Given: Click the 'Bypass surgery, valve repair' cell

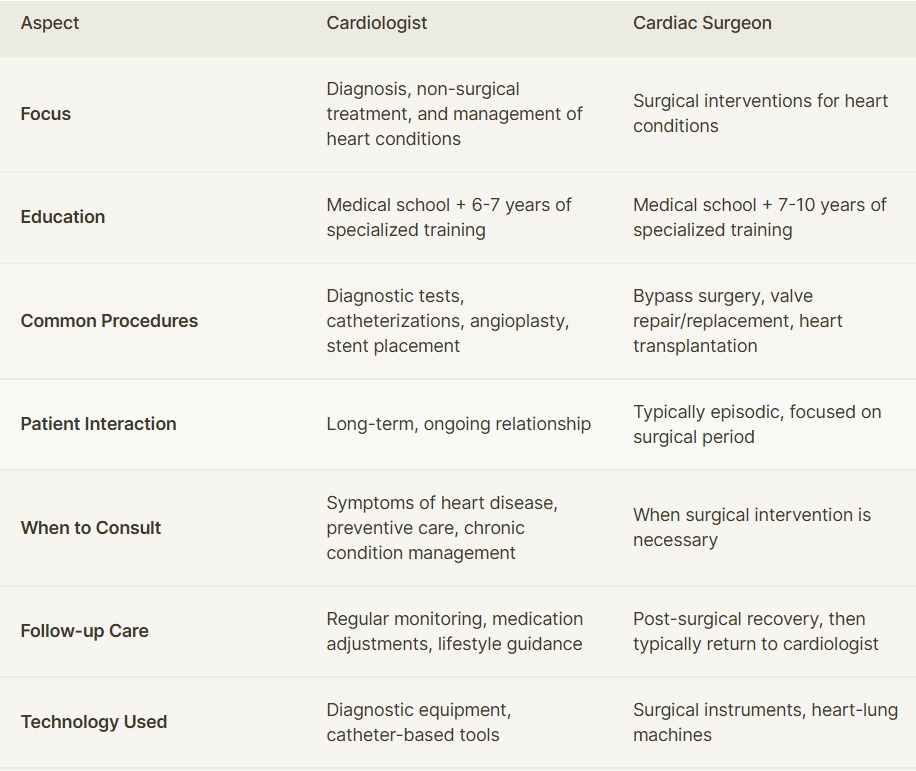Looking at the screenshot, I should [x=738, y=321].
